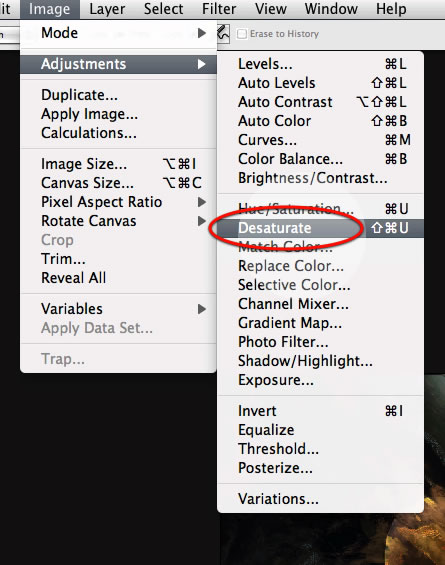Open the Image menu in menu bar
445x565 pixels.
click(x=49, y=9)
